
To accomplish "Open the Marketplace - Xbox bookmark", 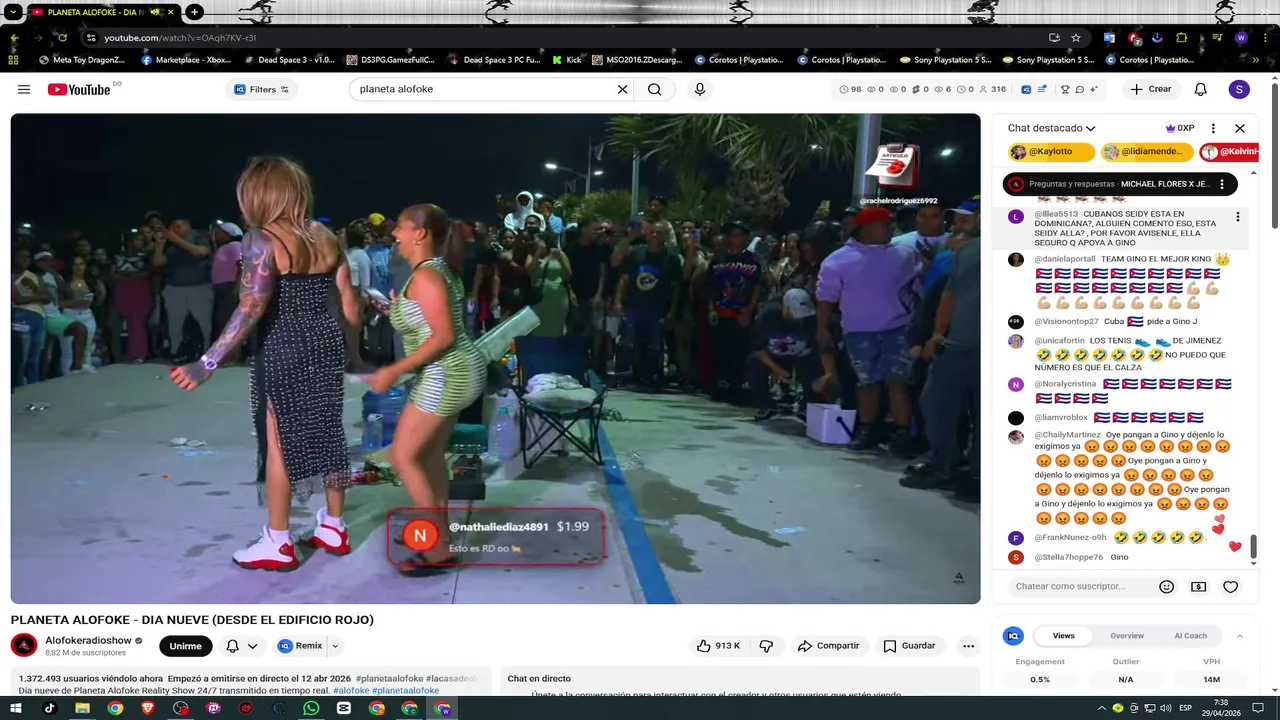I will click(x=186, y=60).
